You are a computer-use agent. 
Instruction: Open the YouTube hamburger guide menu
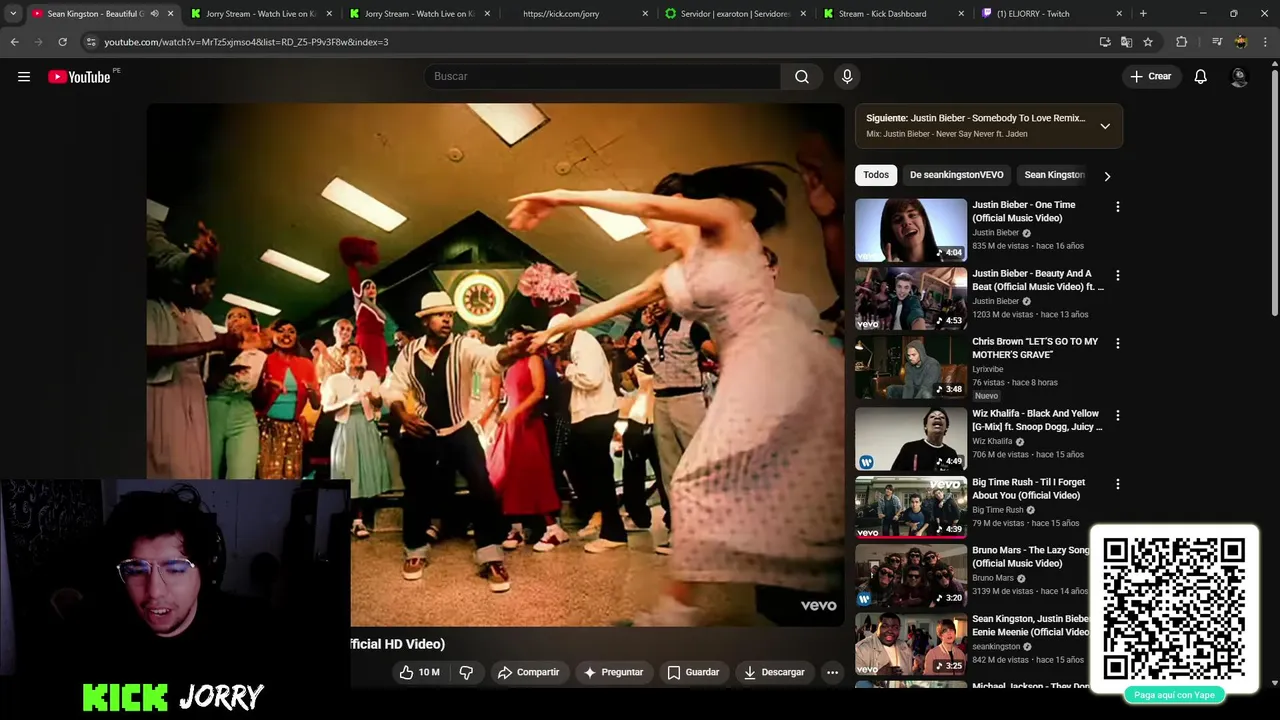tap(24, 76)
